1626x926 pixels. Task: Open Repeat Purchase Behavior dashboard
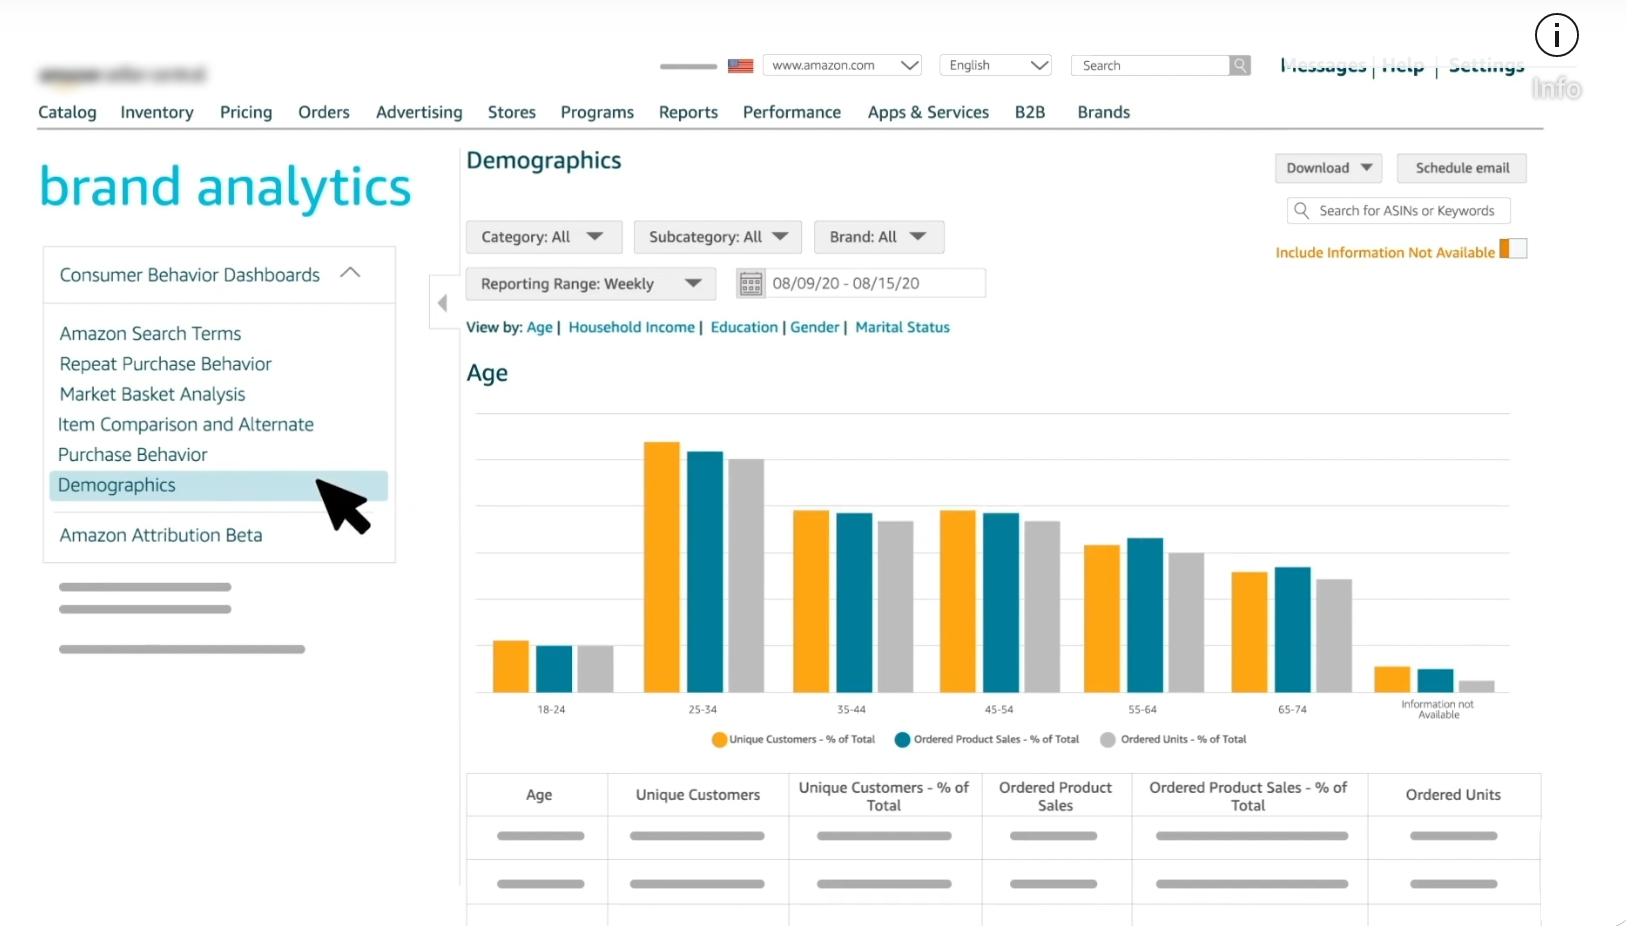[x=165, y=364]
